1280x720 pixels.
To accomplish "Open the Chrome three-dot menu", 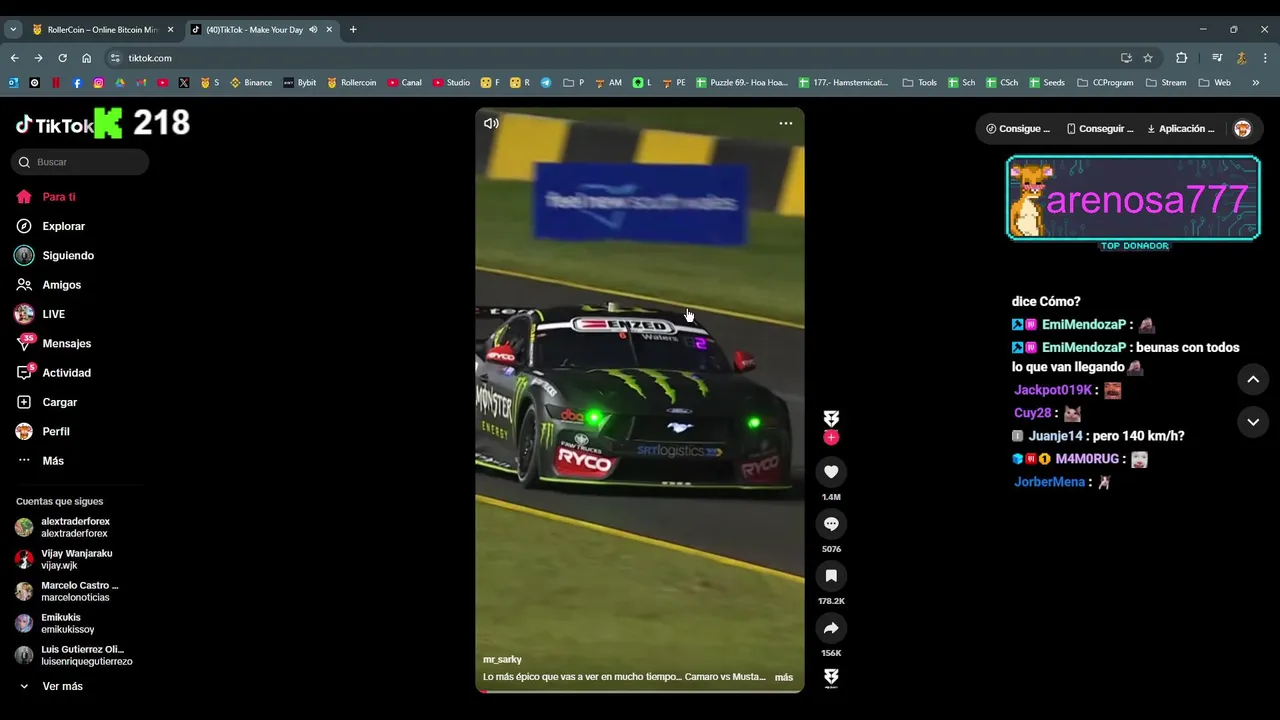I will coord(1265,58).
